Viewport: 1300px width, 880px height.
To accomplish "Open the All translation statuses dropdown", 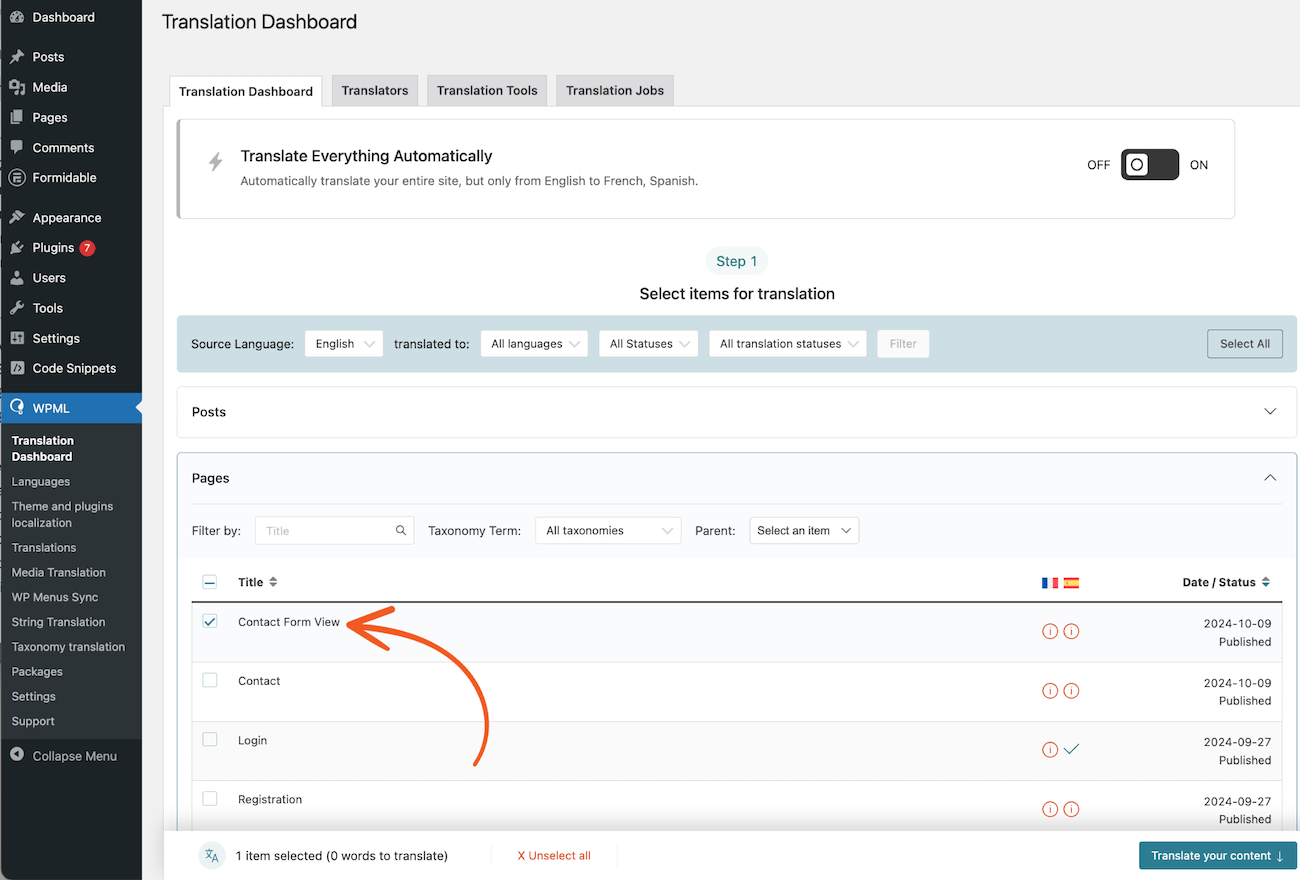I will point(788,344).
